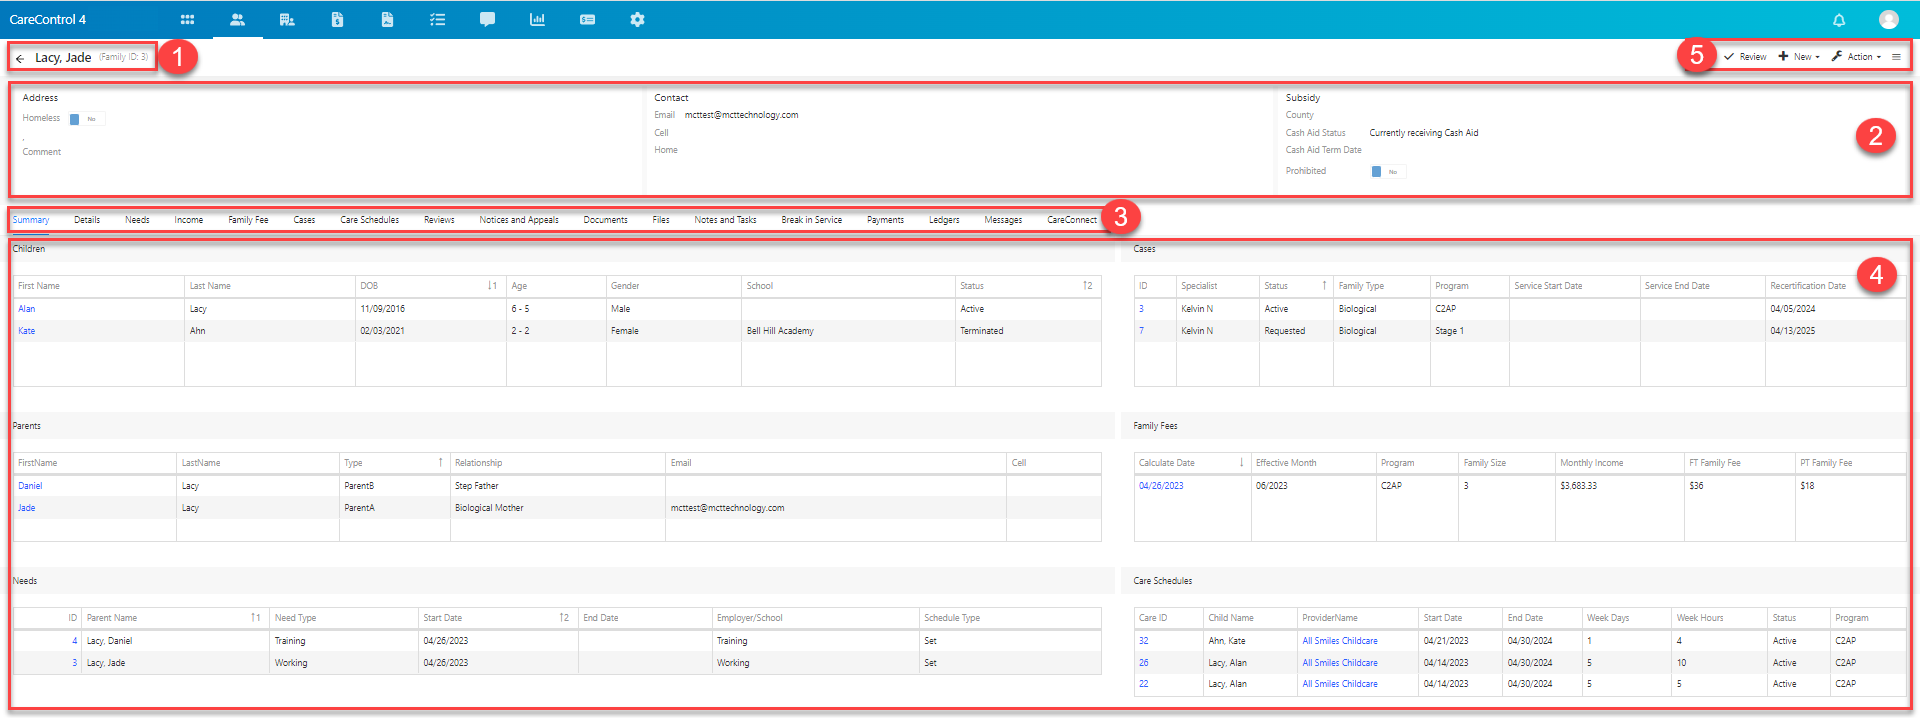Screen dimensions: 1921x718
Task: Open need ID 3 link for Lacy, Jade
Action: point(74,663)
